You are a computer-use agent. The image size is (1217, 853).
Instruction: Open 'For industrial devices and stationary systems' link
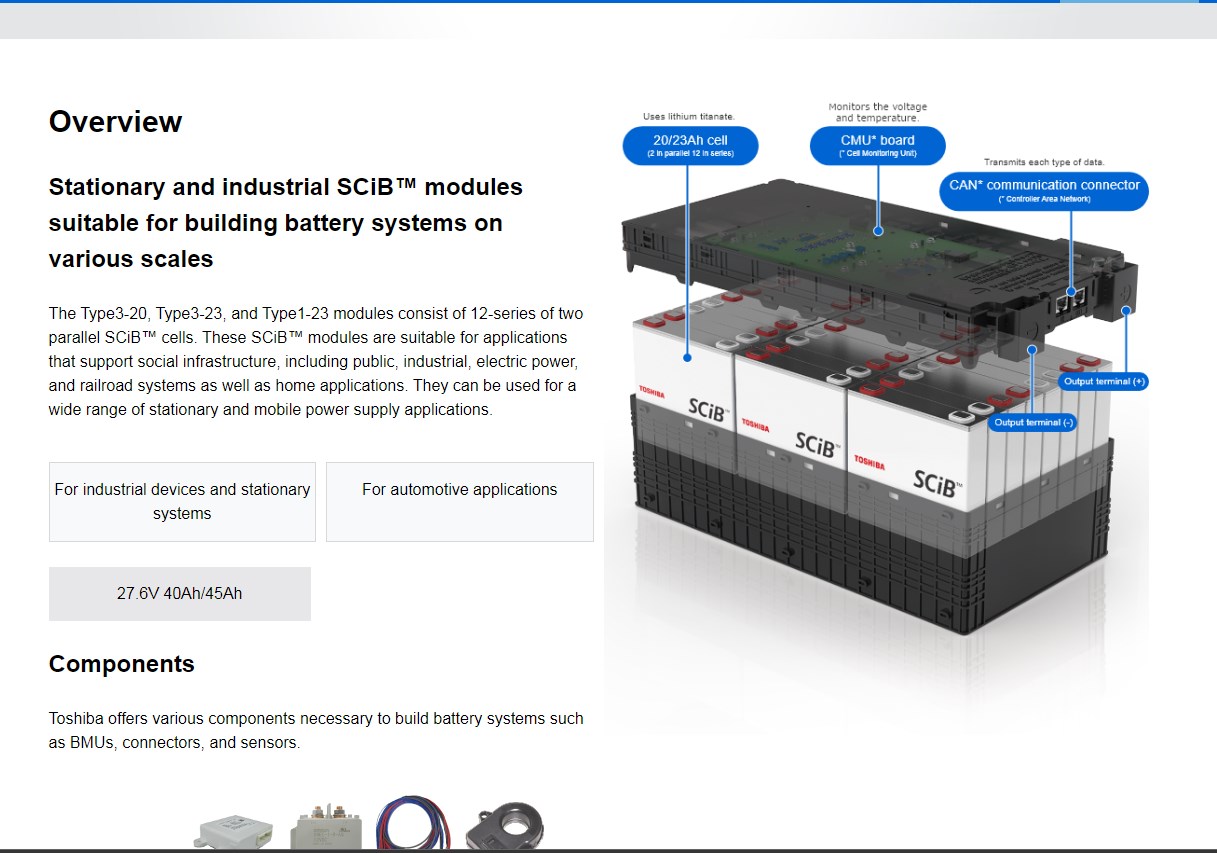click(x=182, y=501)
